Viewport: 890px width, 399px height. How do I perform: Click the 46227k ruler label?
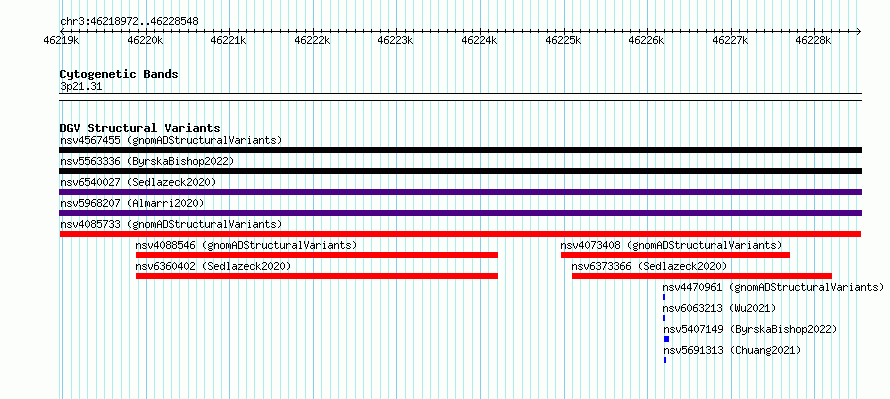click(x=731, y=40)
